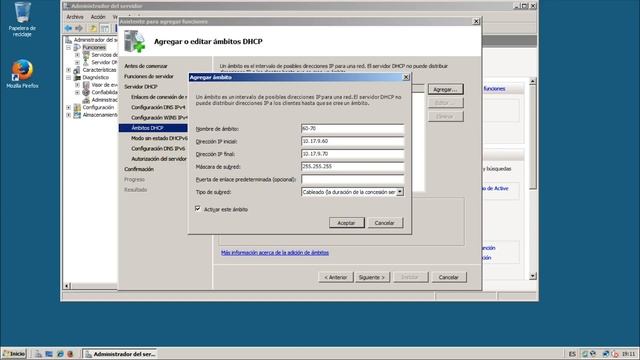Click the Visor de eventos icon

coord(86,85)
